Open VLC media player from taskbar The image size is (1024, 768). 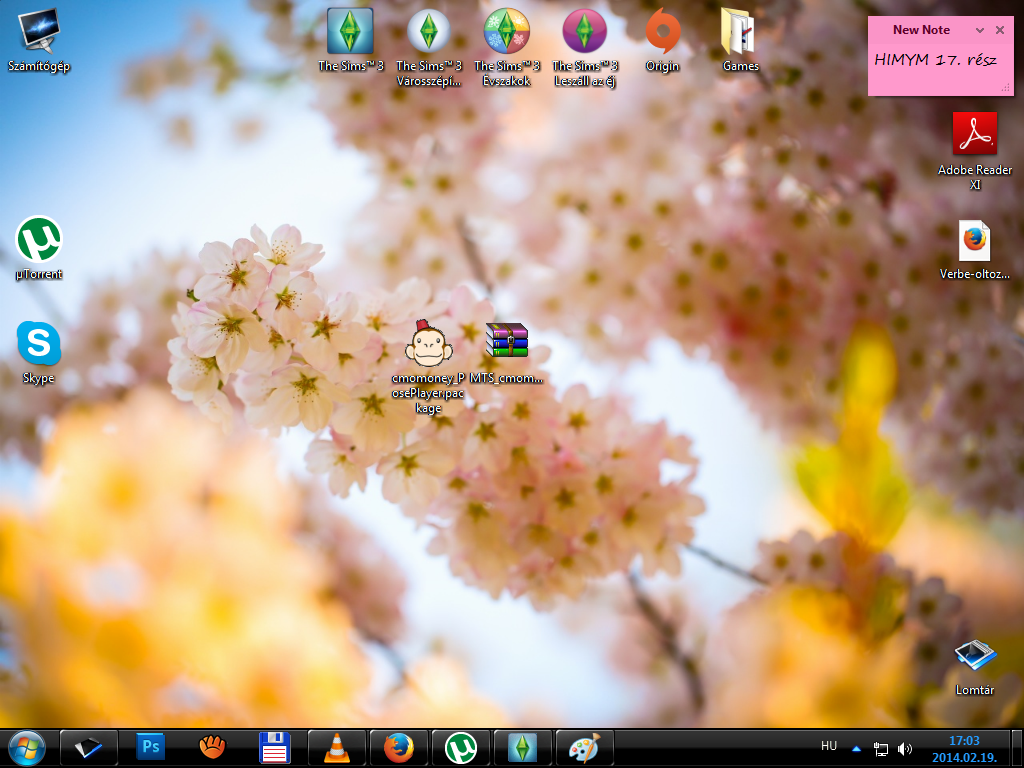point(336,748)
